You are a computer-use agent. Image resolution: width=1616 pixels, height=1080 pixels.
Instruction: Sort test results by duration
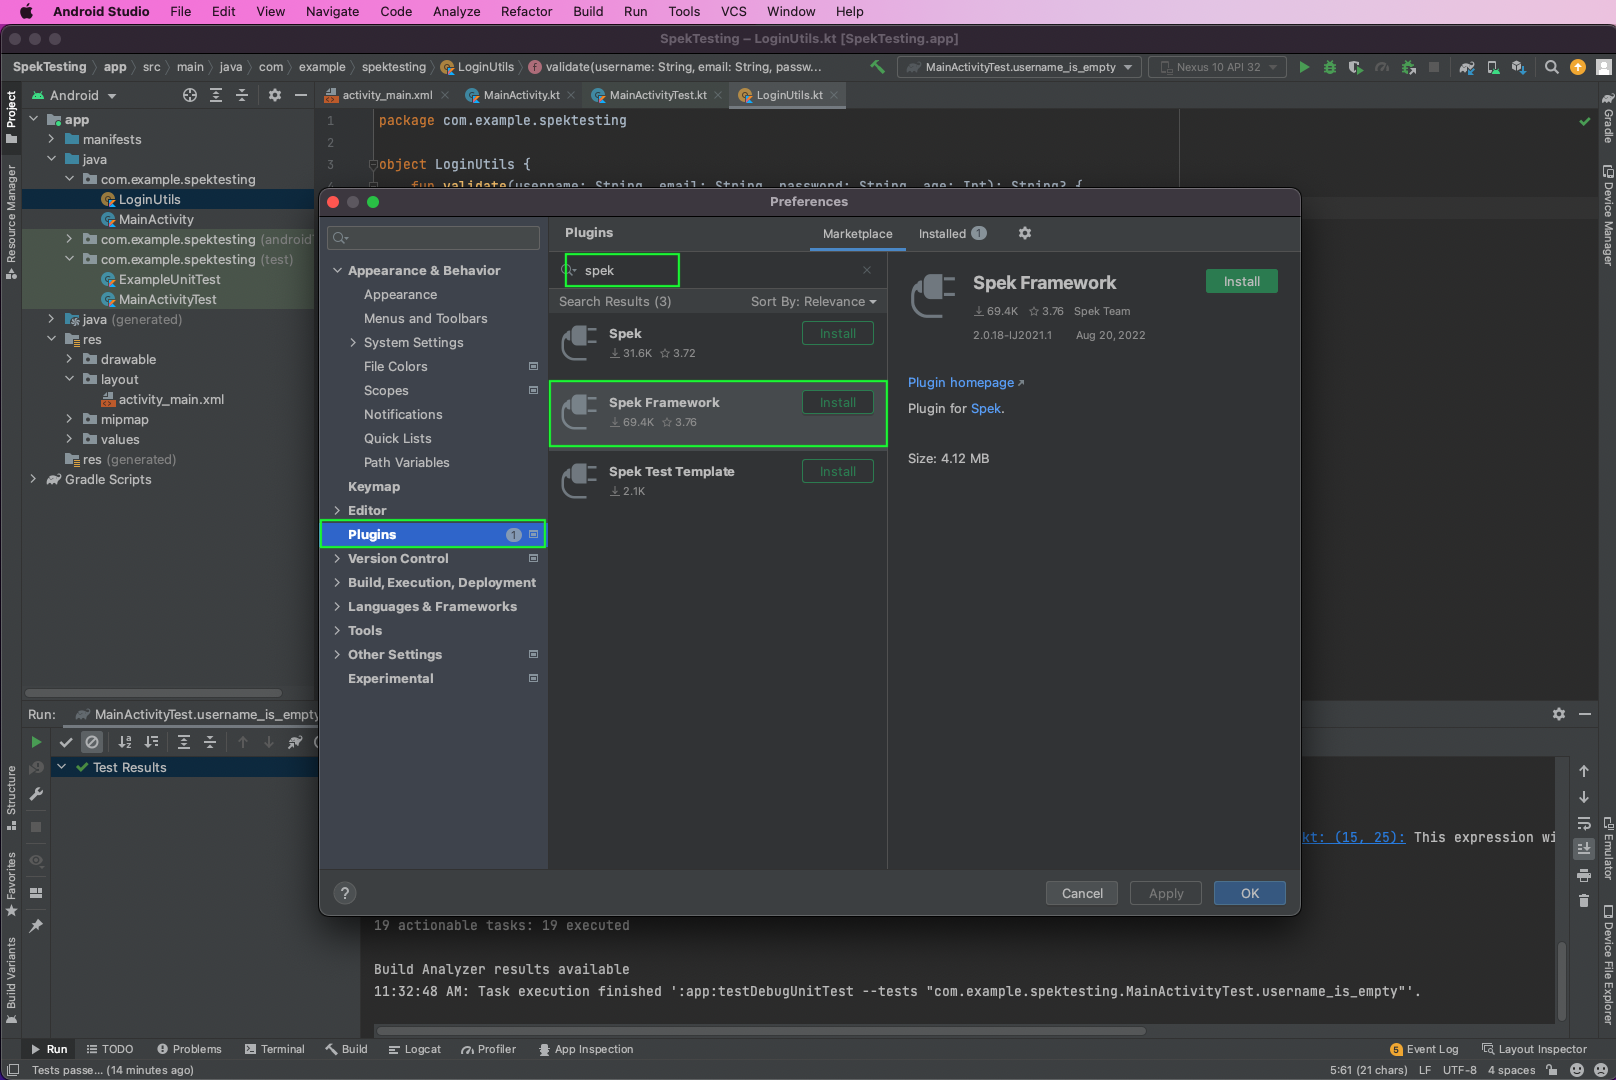click(x=151, y=742)
